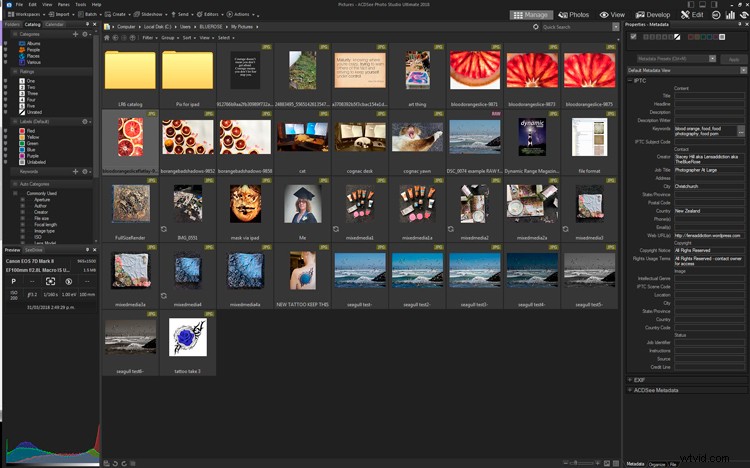Click the Quick Search field
This screenshot has width=750, height=468.
576,27
